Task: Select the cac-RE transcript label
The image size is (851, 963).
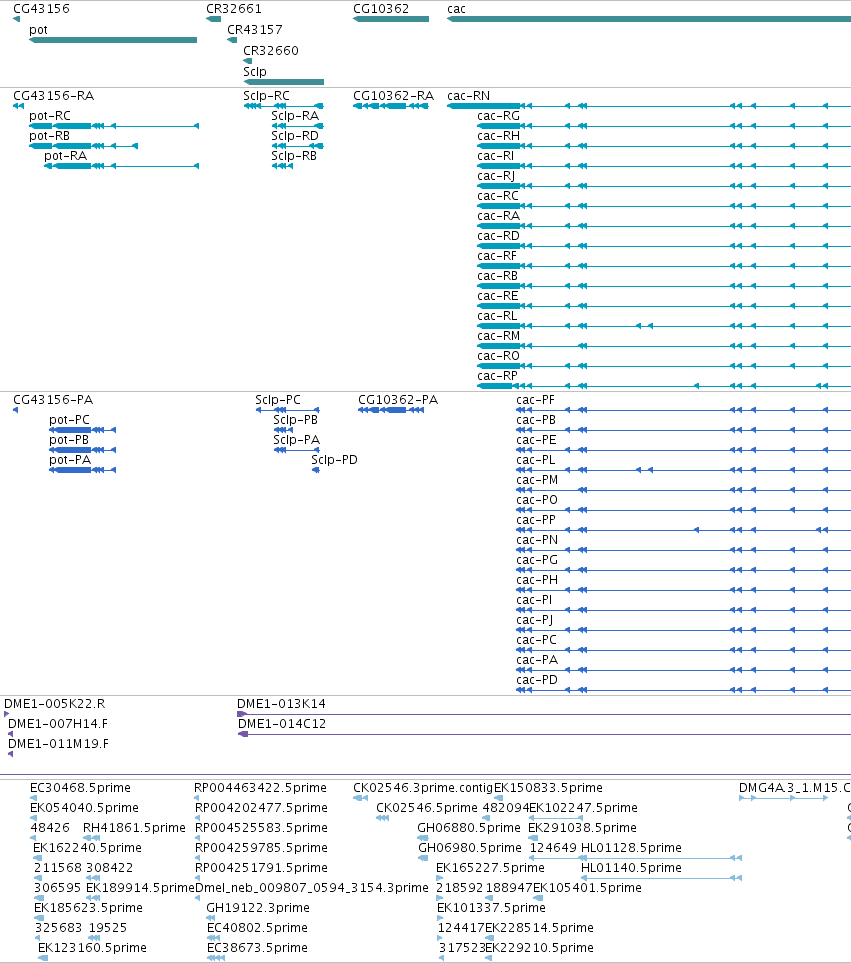Action: point(498,296)
